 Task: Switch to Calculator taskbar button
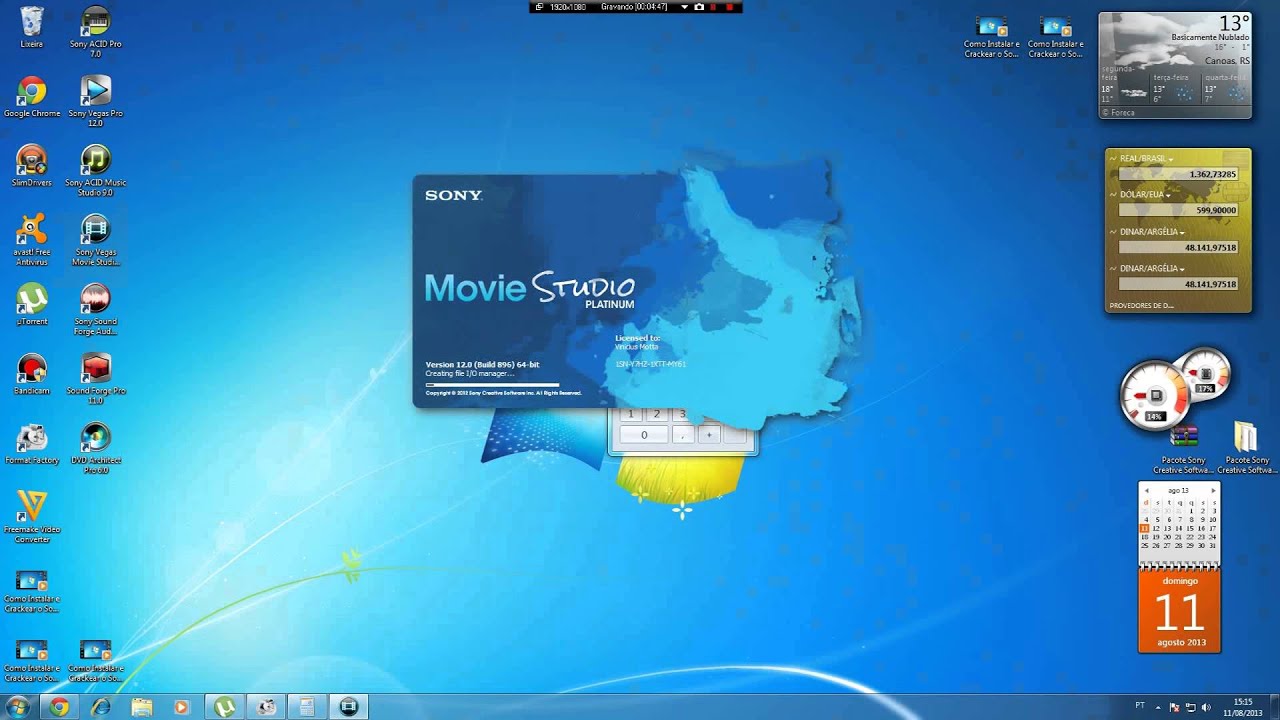tap(307, 707)
